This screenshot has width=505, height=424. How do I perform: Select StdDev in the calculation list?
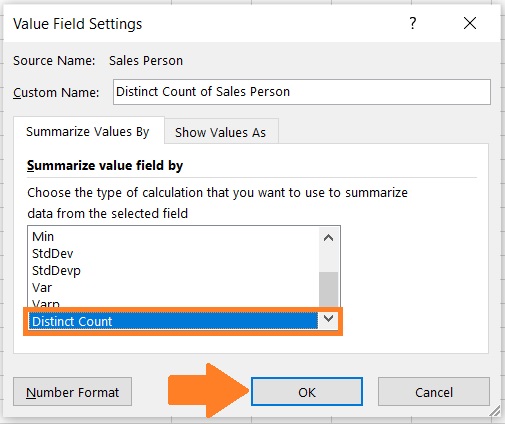coord(173,253)
